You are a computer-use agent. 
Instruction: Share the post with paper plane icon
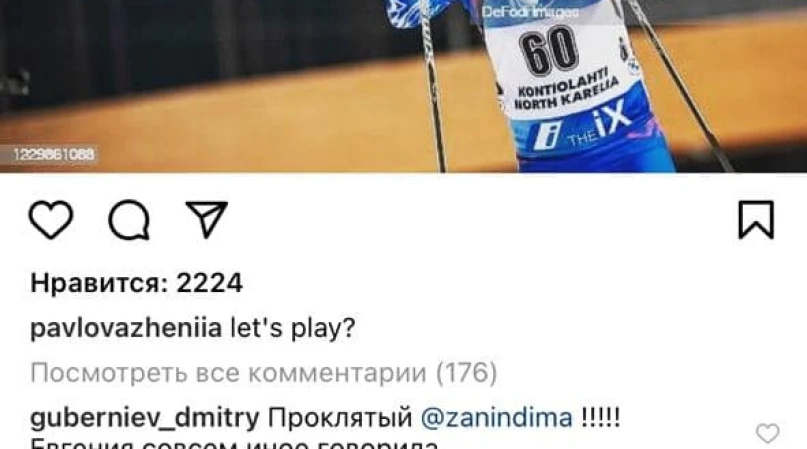[x=206, y=219]
